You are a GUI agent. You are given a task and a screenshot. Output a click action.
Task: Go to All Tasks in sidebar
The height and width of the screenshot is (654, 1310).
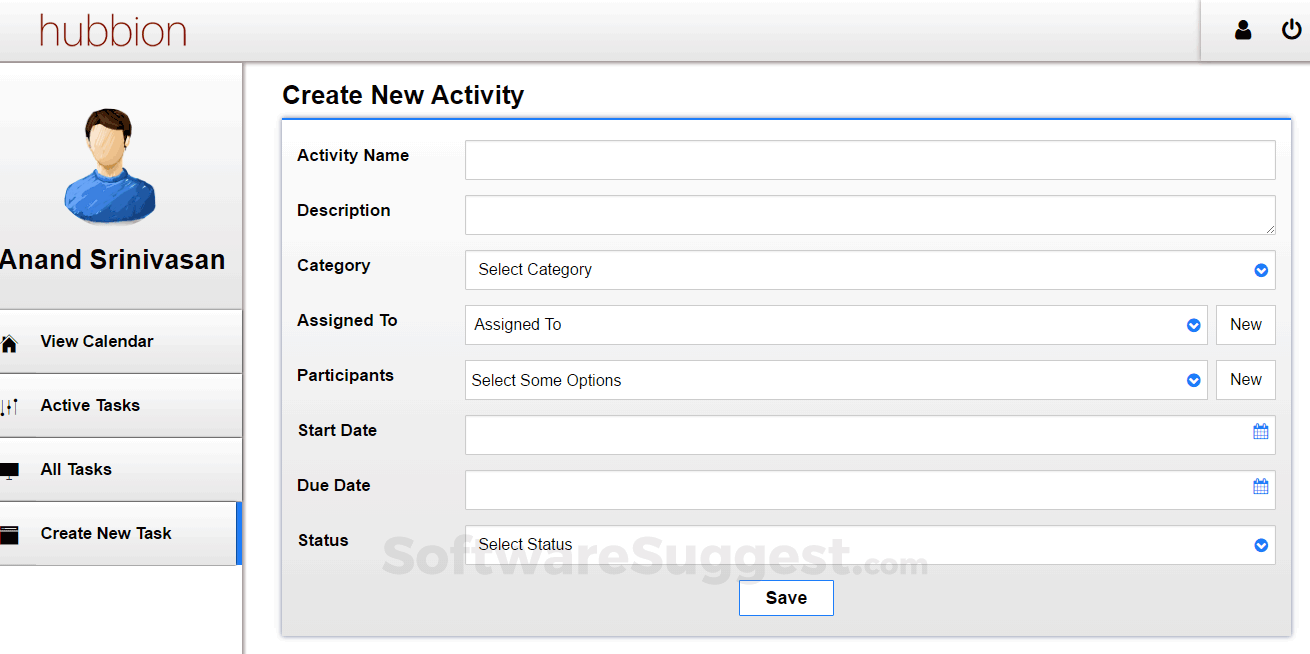point(76,470)
